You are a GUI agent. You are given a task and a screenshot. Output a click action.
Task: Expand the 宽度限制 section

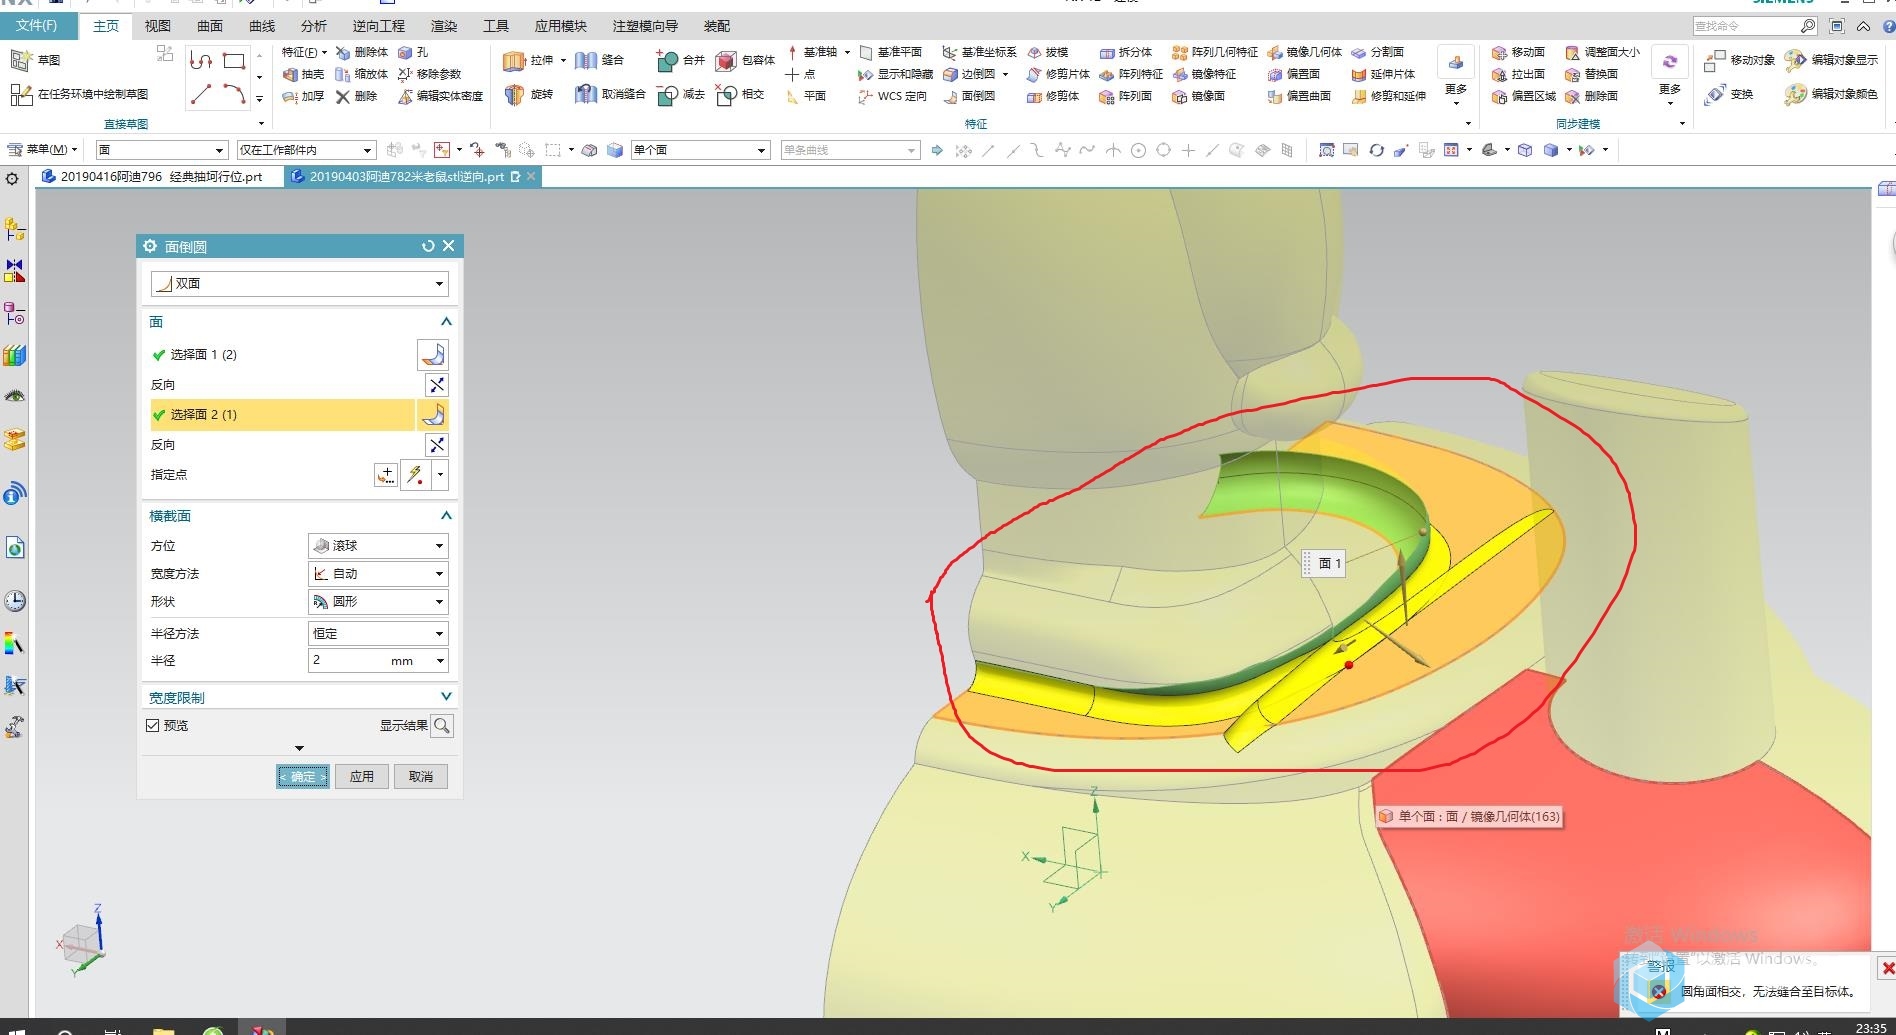[446, 696]
